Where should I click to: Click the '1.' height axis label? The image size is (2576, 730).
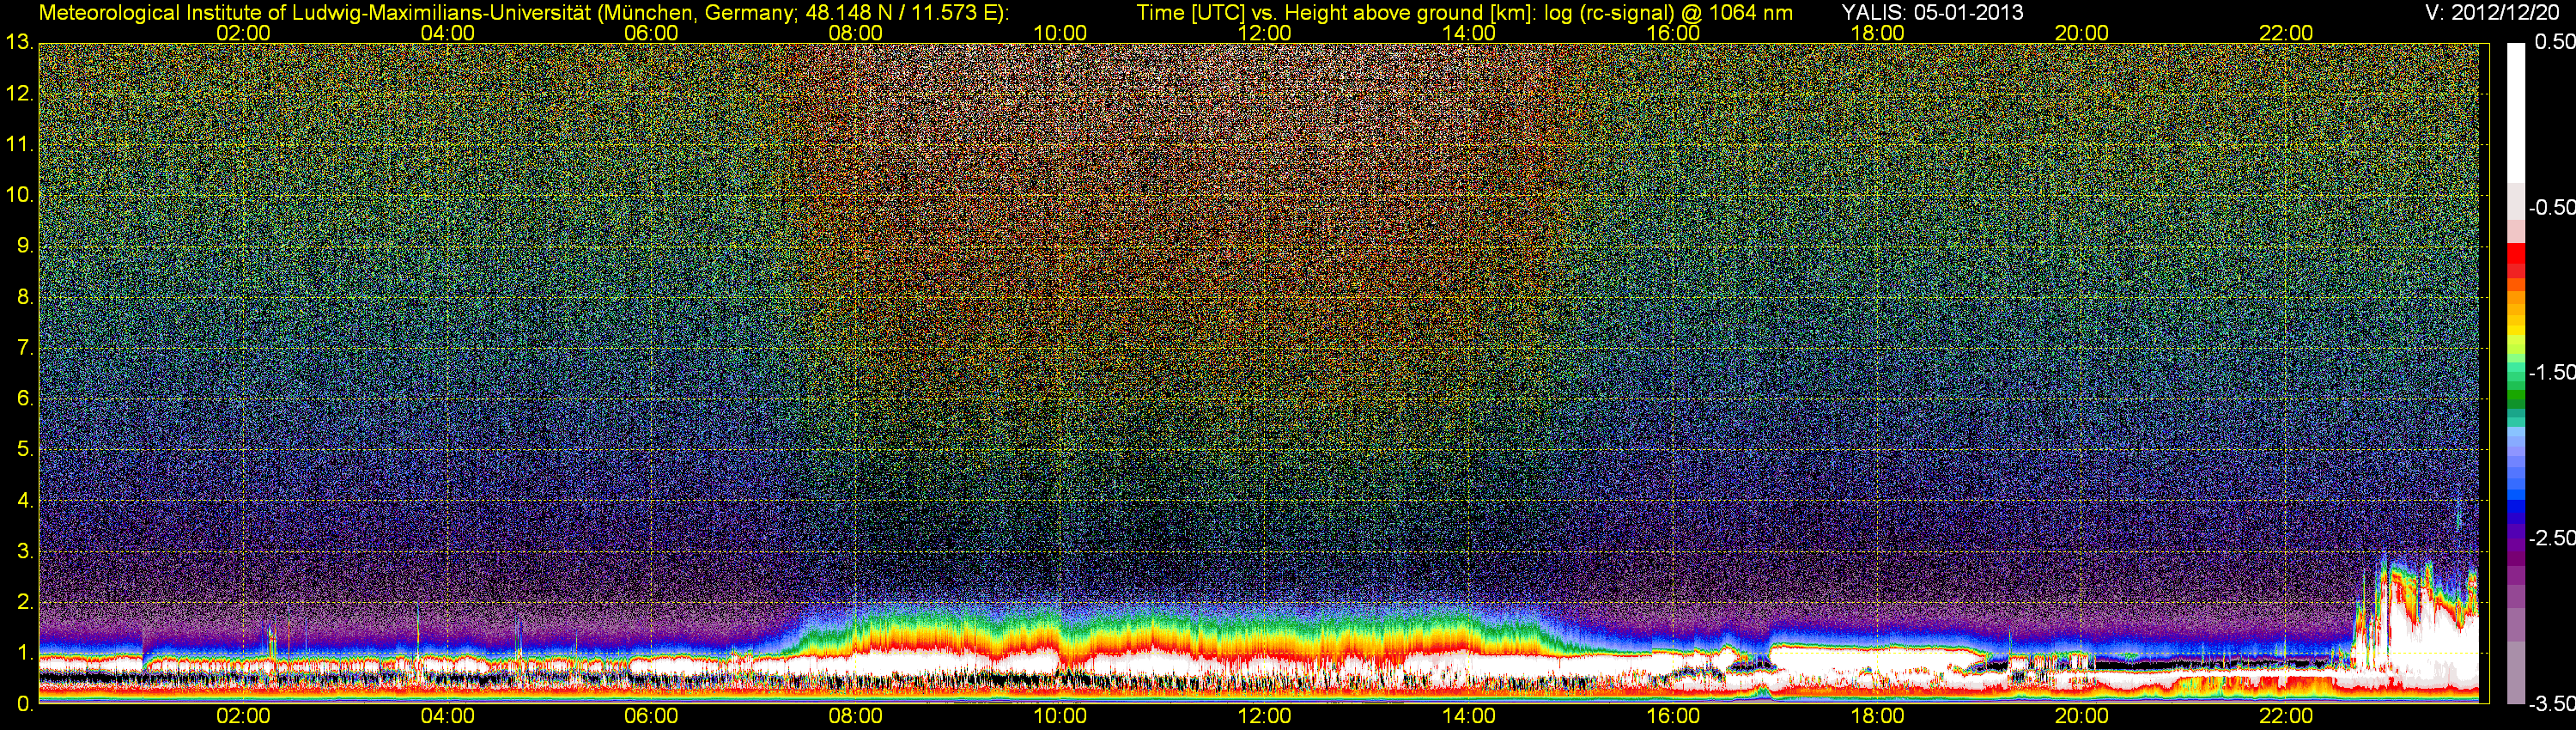pyautogui.click(x=25, y=653)
